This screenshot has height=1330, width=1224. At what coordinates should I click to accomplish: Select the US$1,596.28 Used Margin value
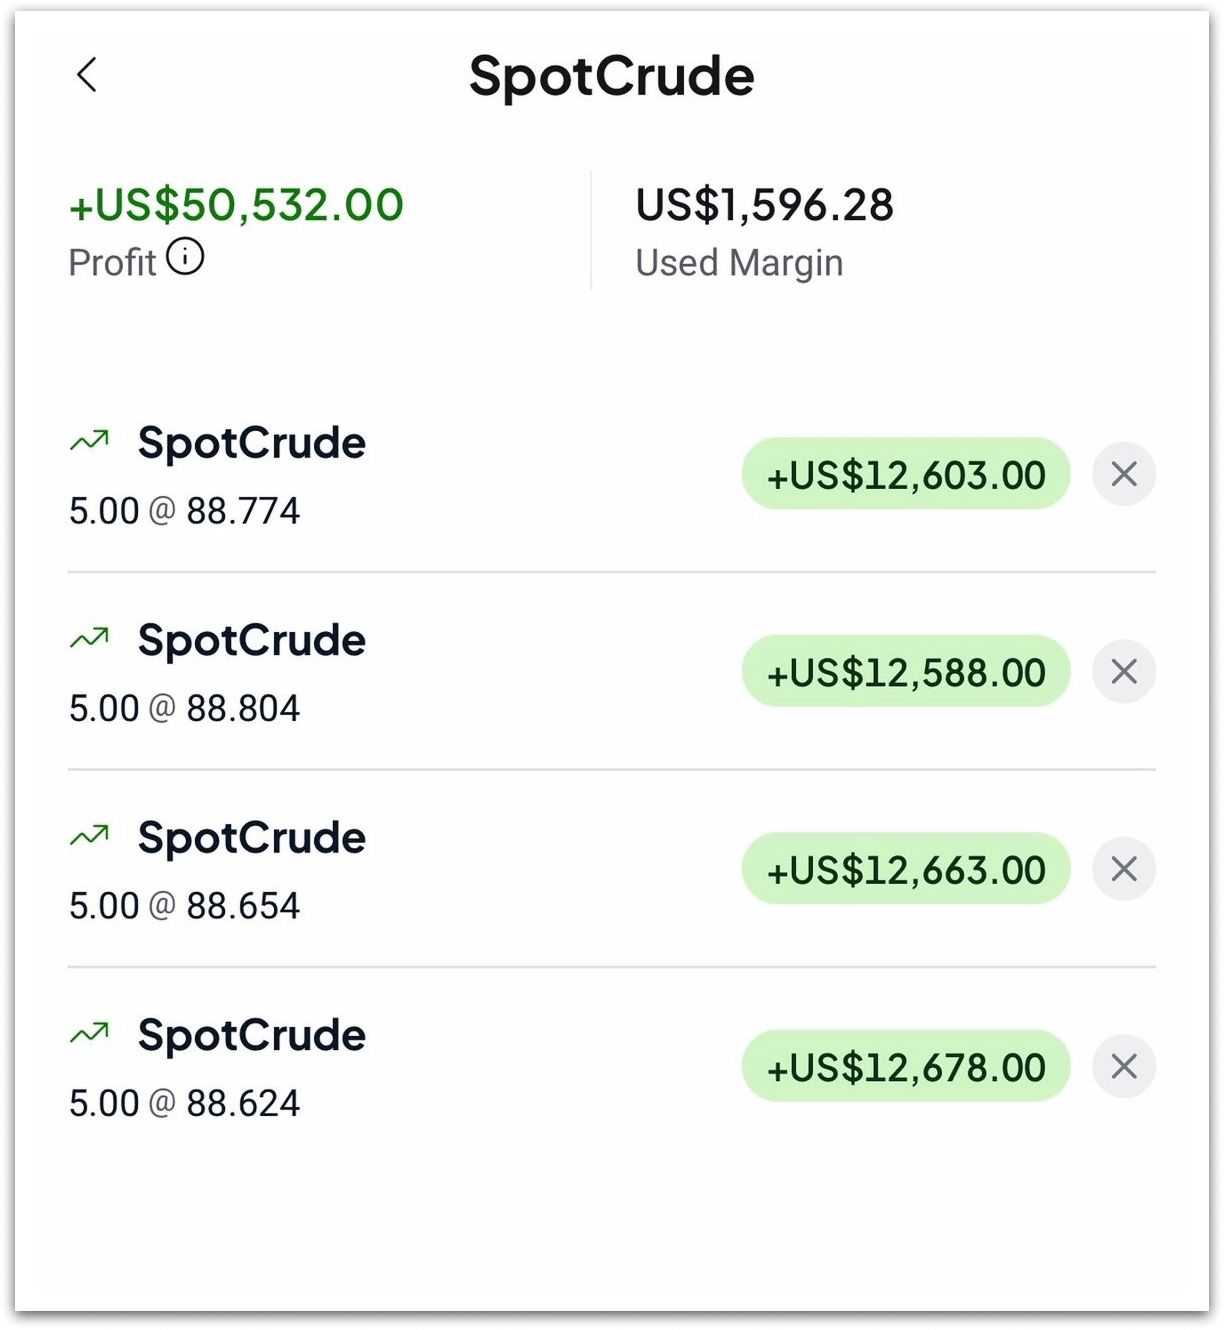click(764, 205)
